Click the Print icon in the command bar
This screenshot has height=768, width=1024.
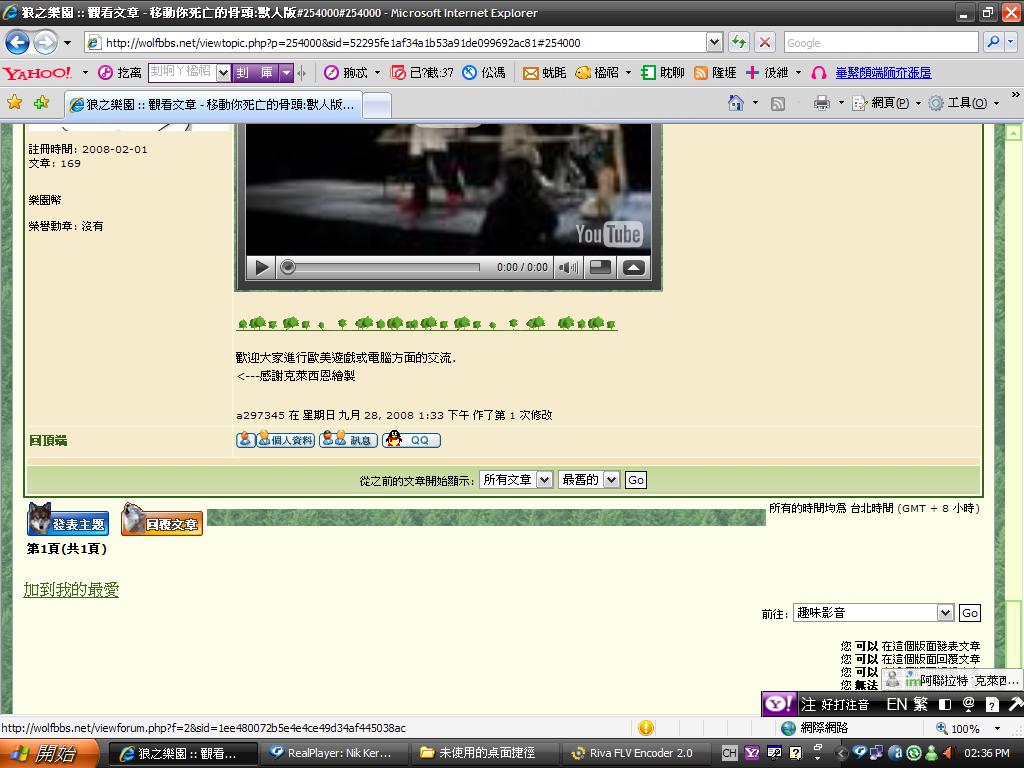(x=821, y=103)
